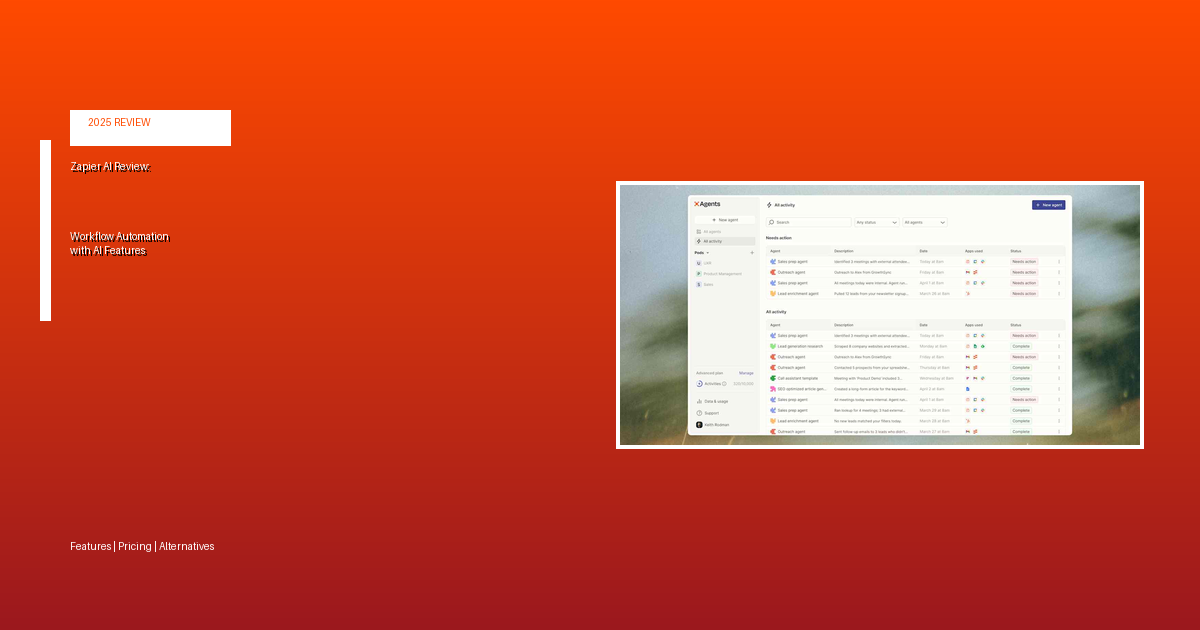Image resolution: width=1200 pixels, height=630 pixels.
Task: Select 'Scraped 8 company websites' description
Action: (872, 346)
